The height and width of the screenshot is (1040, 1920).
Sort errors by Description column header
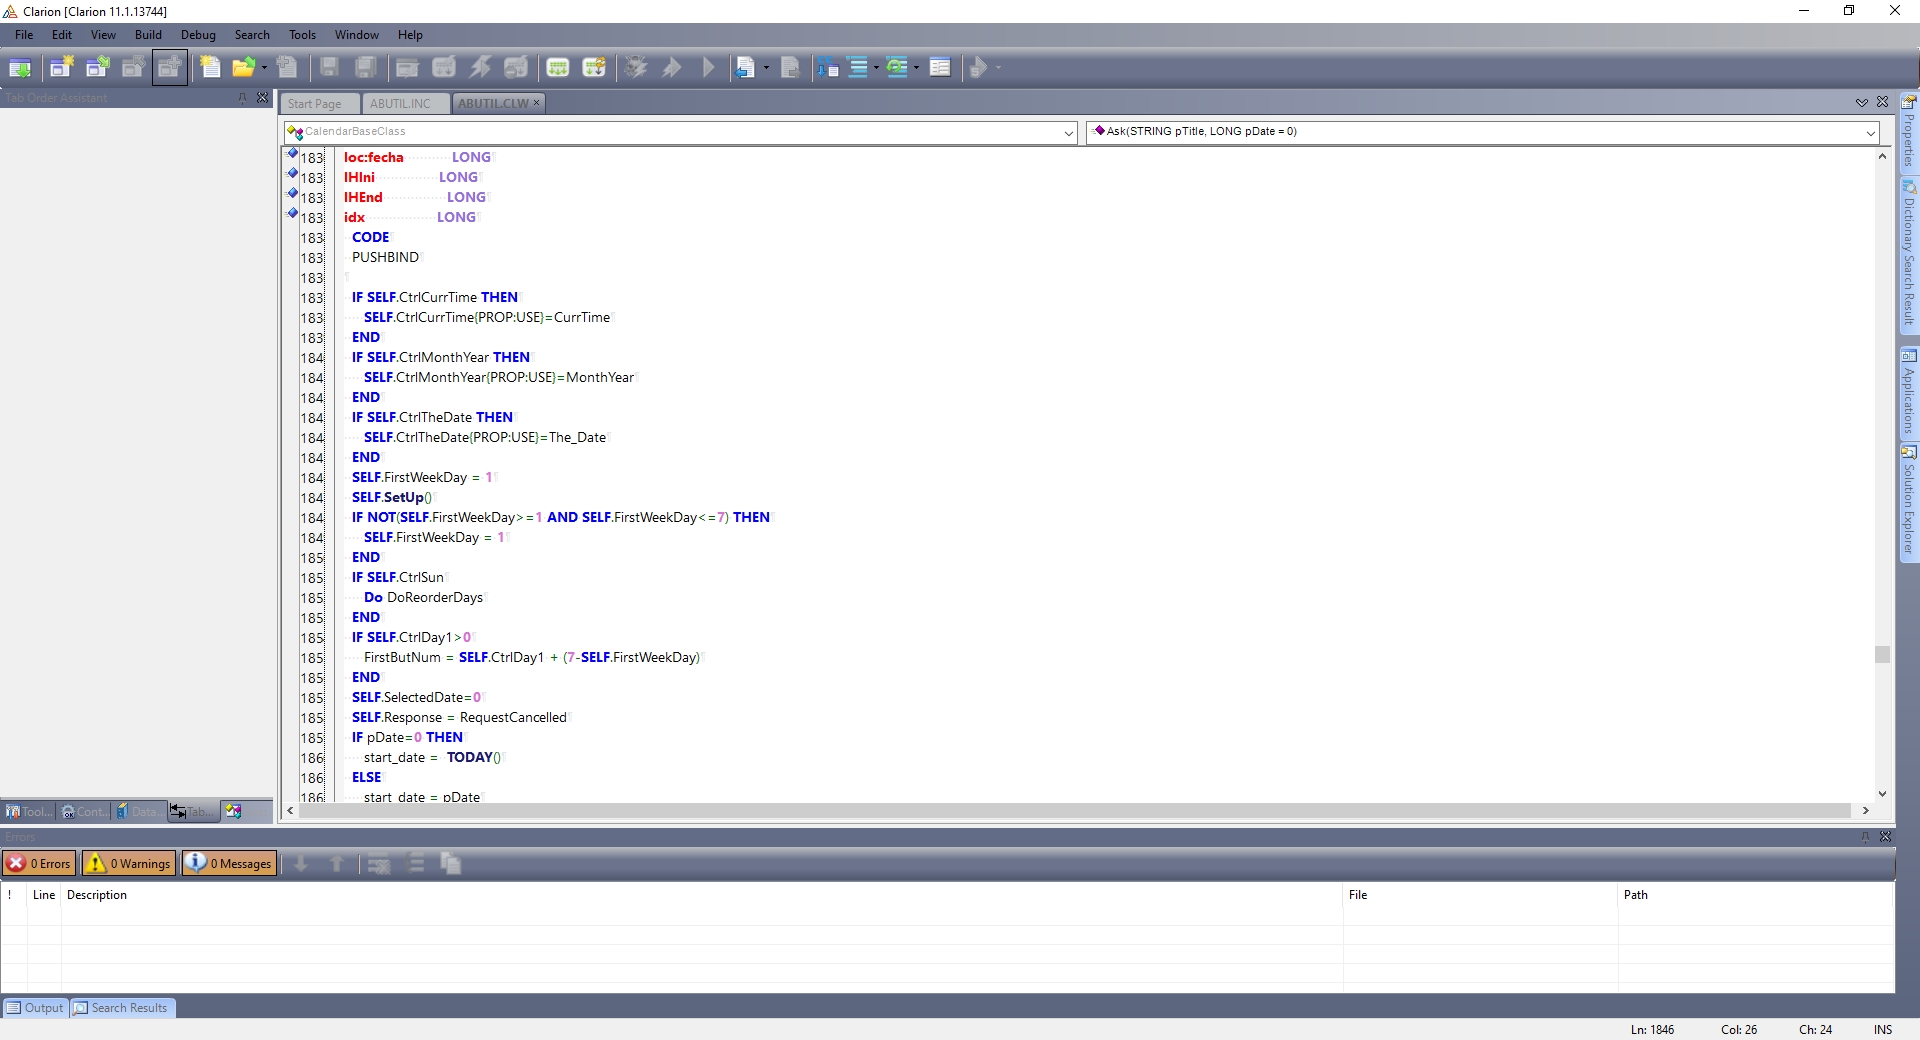click(x=97, y=895)
